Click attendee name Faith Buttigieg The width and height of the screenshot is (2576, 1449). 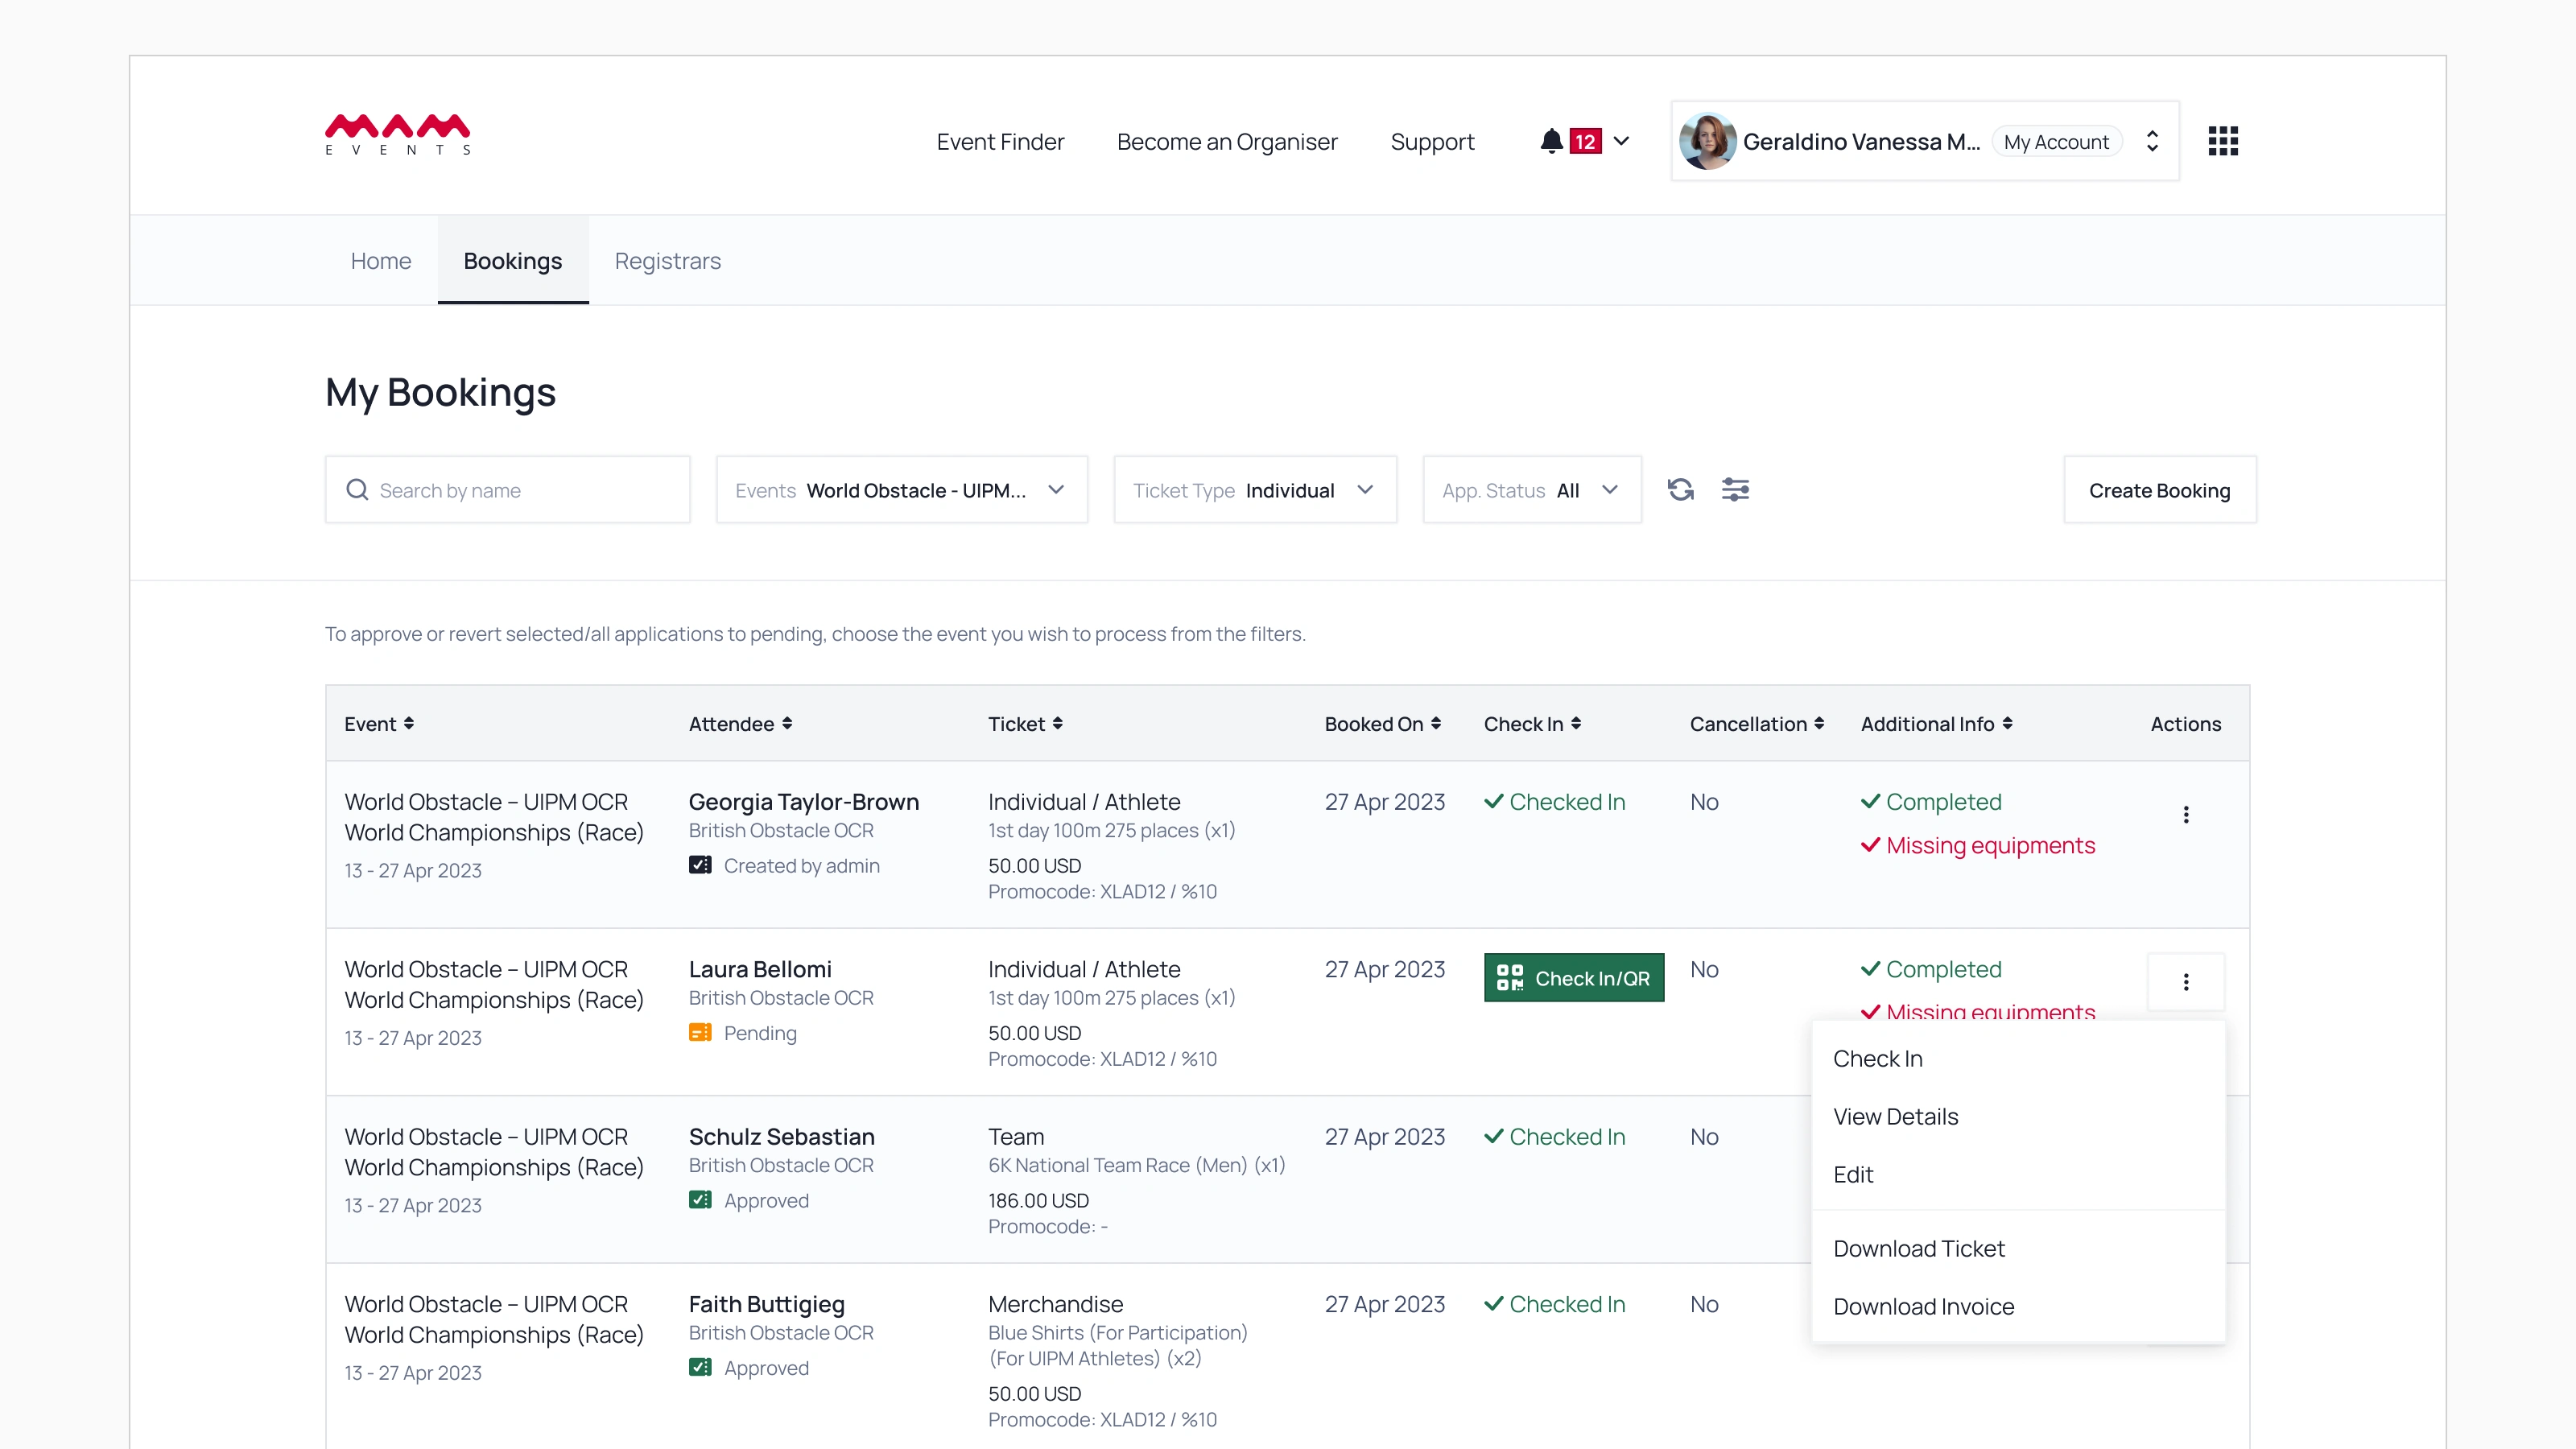pos(766,1305)
